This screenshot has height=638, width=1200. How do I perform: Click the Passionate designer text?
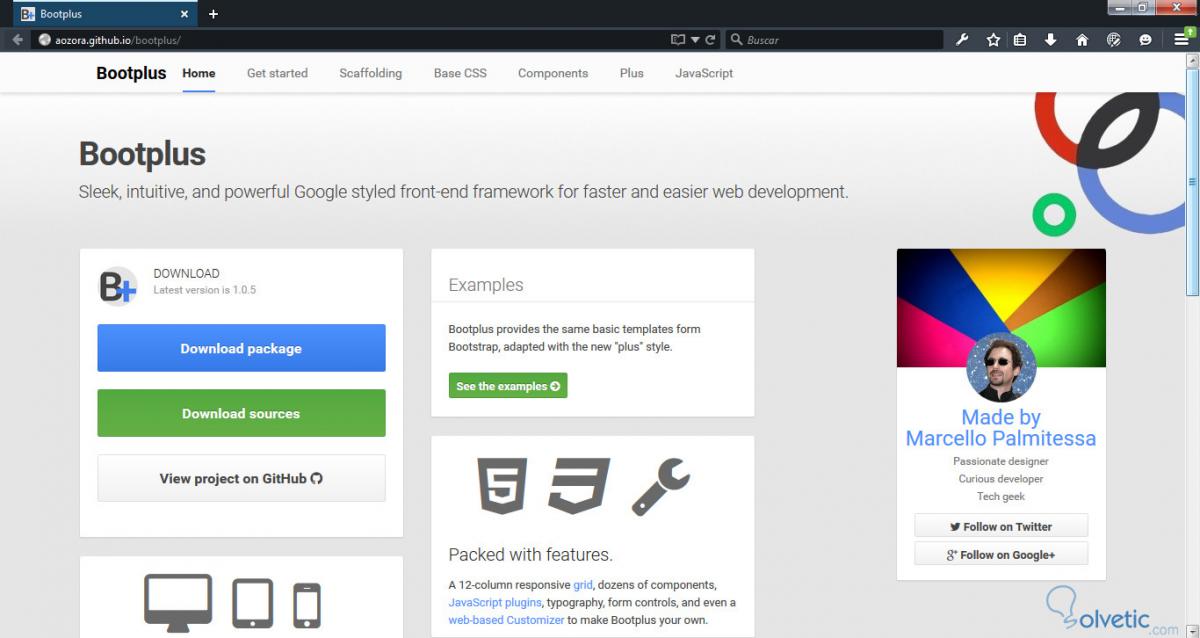[x=1001, y=461]
